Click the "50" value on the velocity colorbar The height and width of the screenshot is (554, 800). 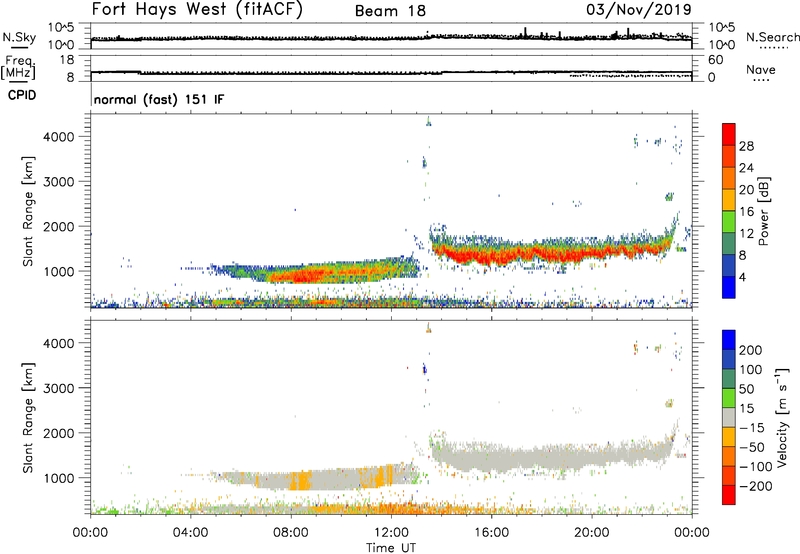tap(747, 389)
